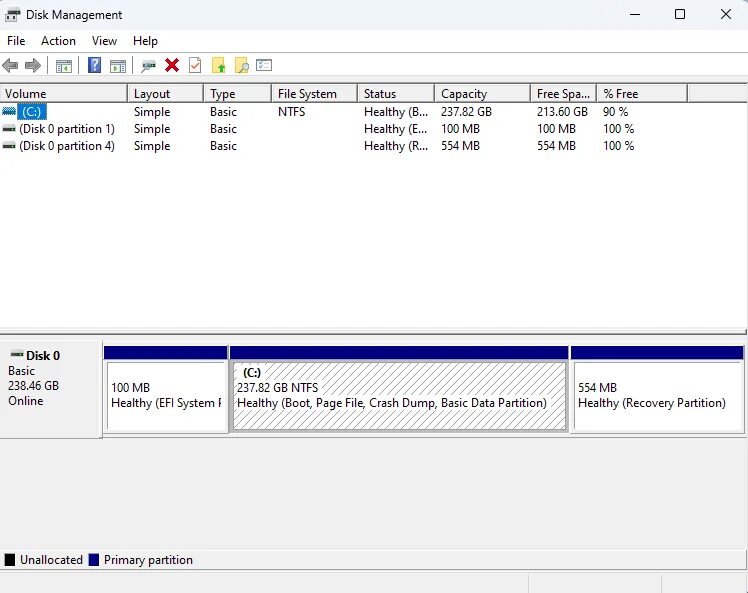This screenshot has height=593, width=748.
Task: Click the Disk 0 drive icon
Action: tap(17, 354)
